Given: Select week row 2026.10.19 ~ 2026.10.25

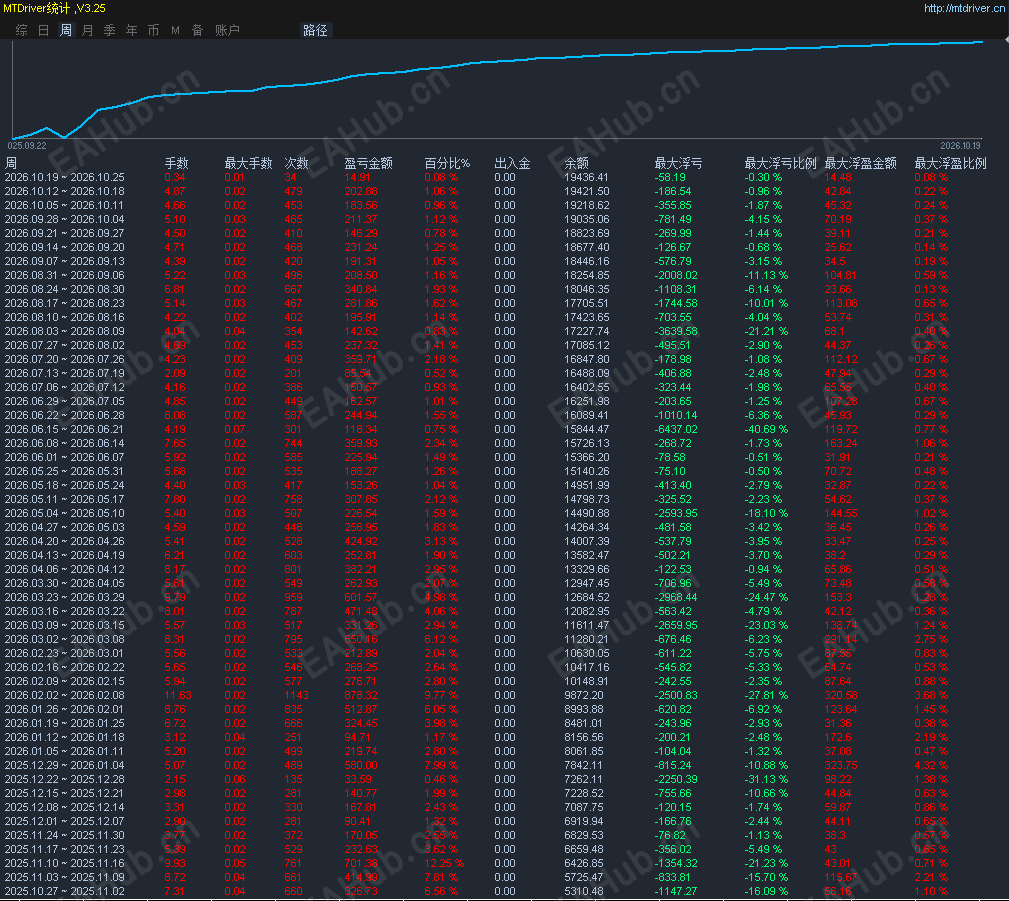Looking at the screenshot, I should 495,178.
